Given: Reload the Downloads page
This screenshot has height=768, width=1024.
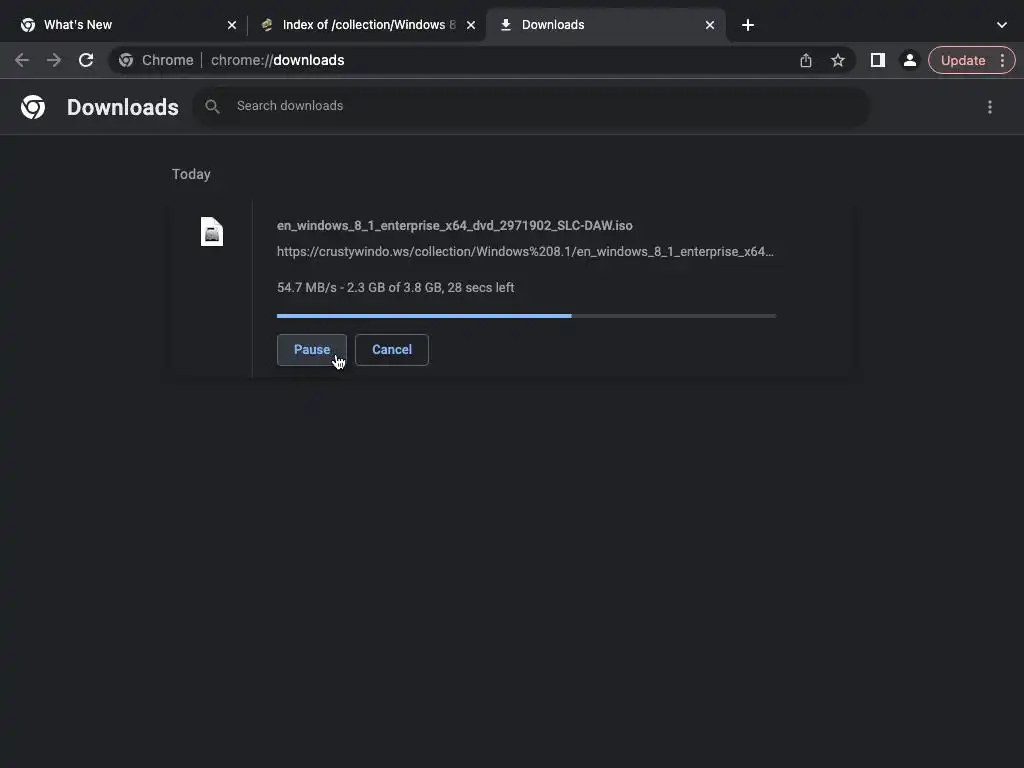Looking at the screenshot, I should (86, 60).
